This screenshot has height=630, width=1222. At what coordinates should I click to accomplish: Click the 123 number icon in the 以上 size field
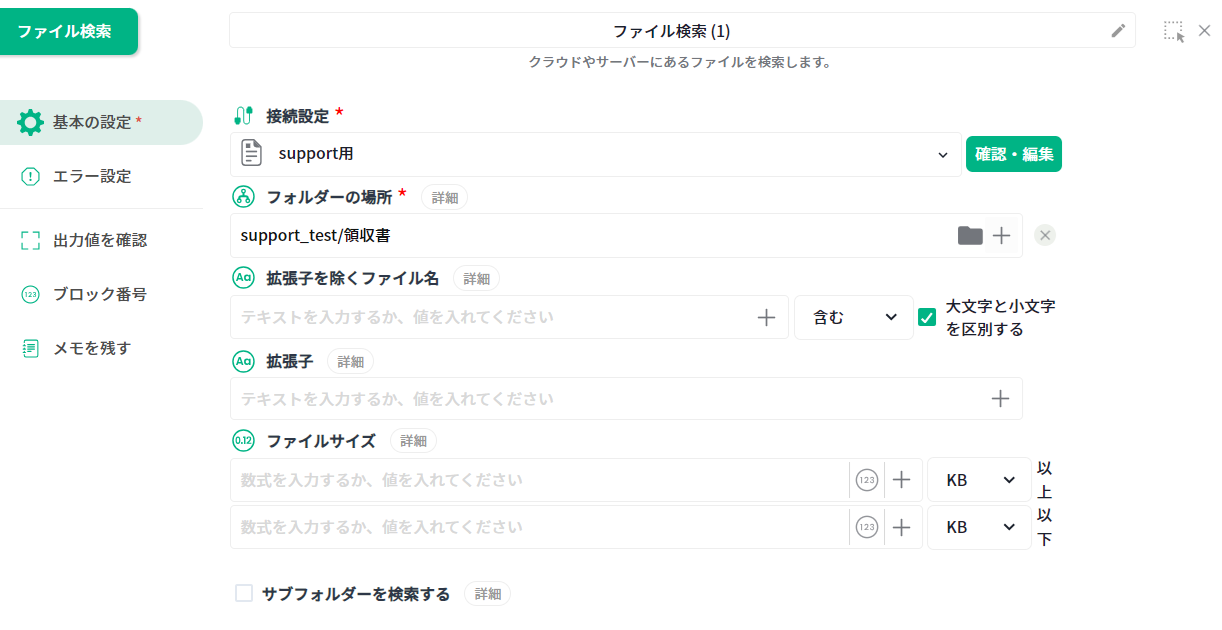click(867, 480)
